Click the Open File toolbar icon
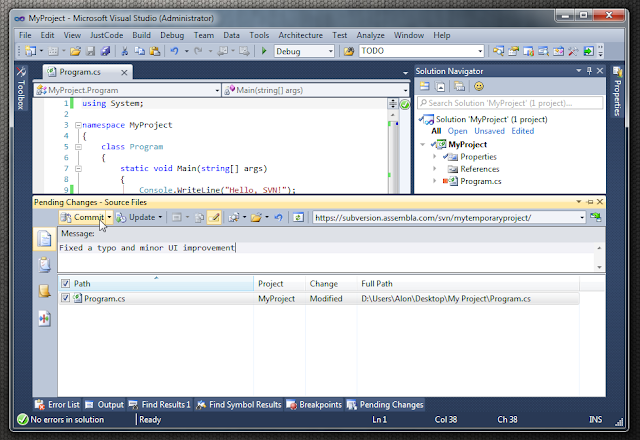The image size is (640, 440). point(75,51)
